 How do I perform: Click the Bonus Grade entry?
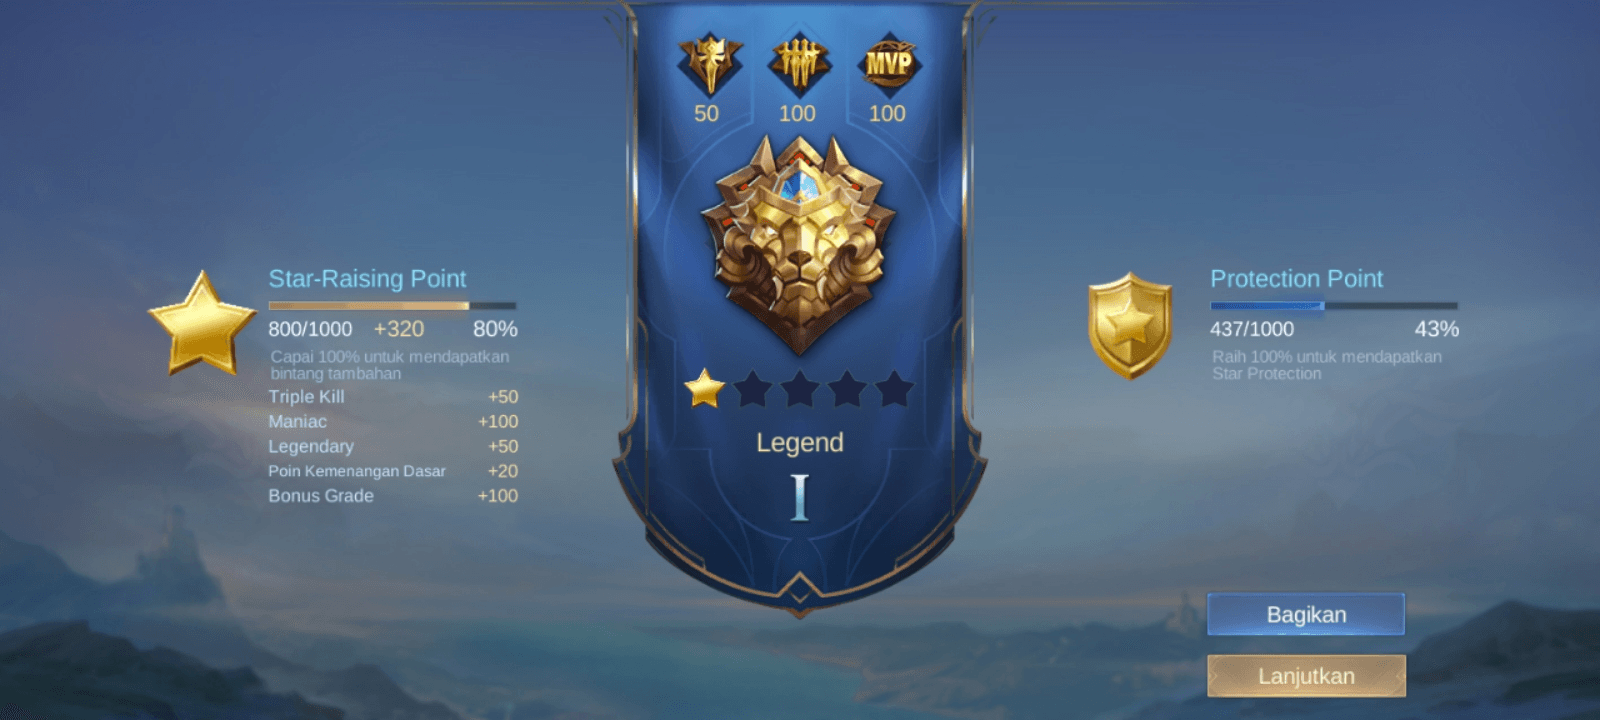tap(393, 495)
